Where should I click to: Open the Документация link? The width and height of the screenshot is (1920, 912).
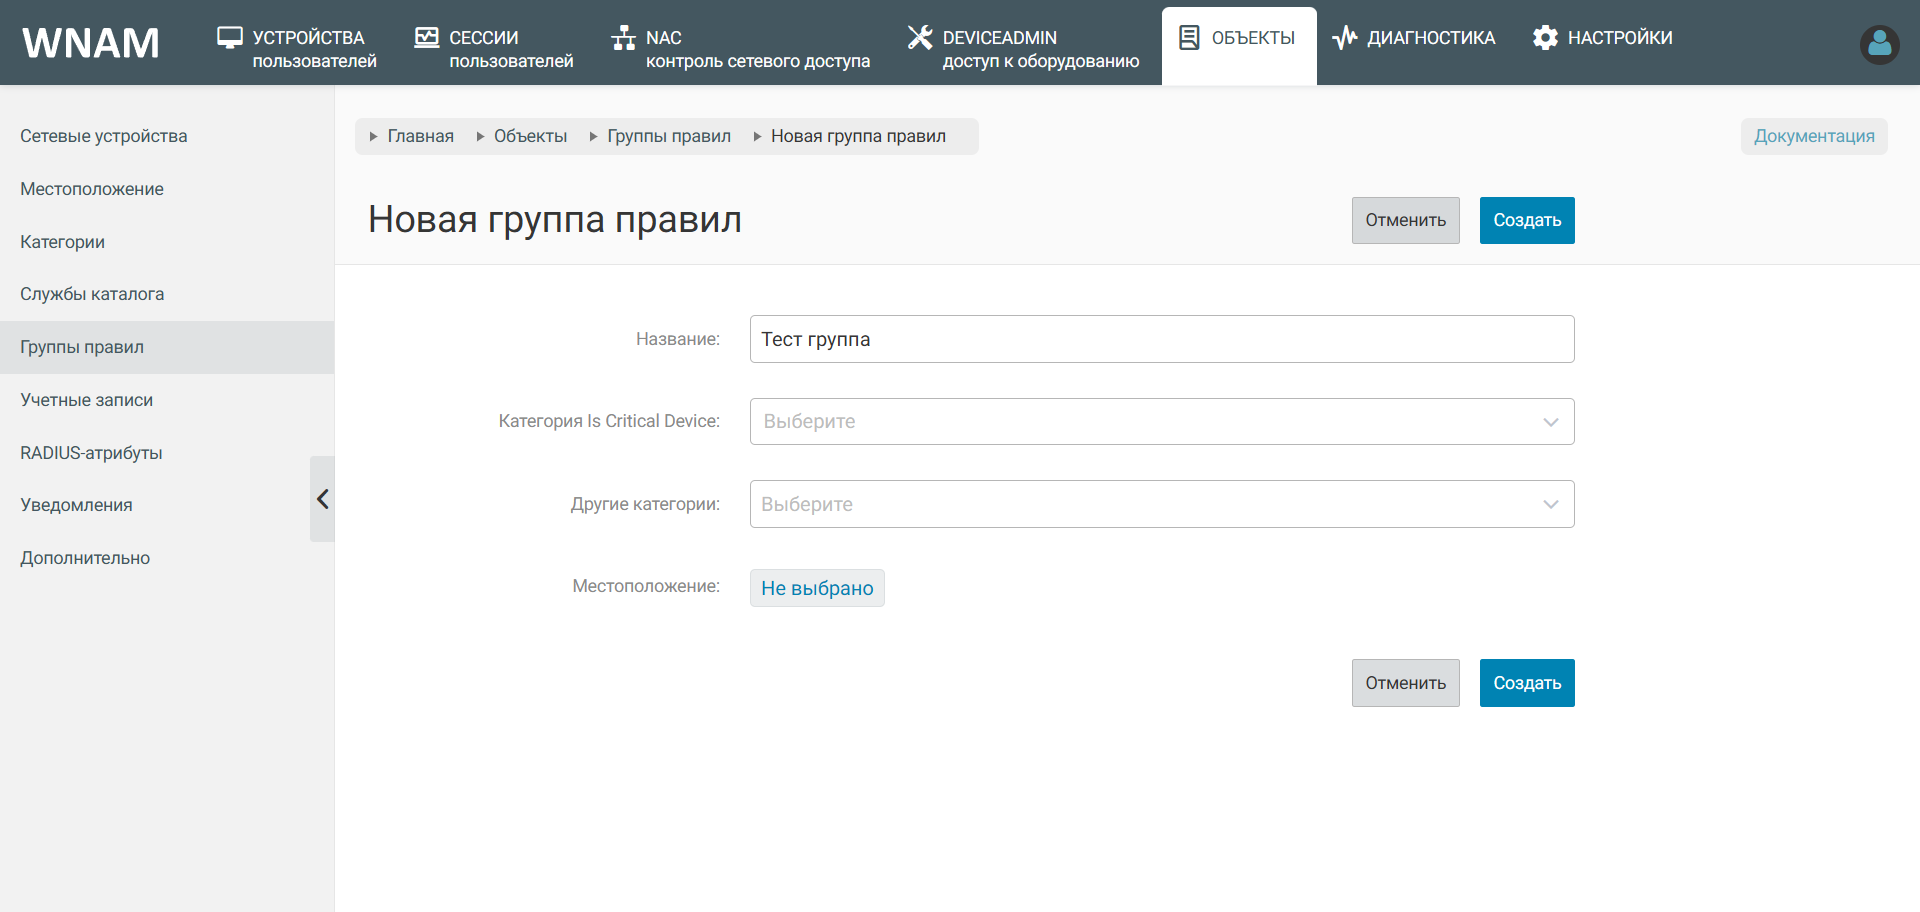1813,136
